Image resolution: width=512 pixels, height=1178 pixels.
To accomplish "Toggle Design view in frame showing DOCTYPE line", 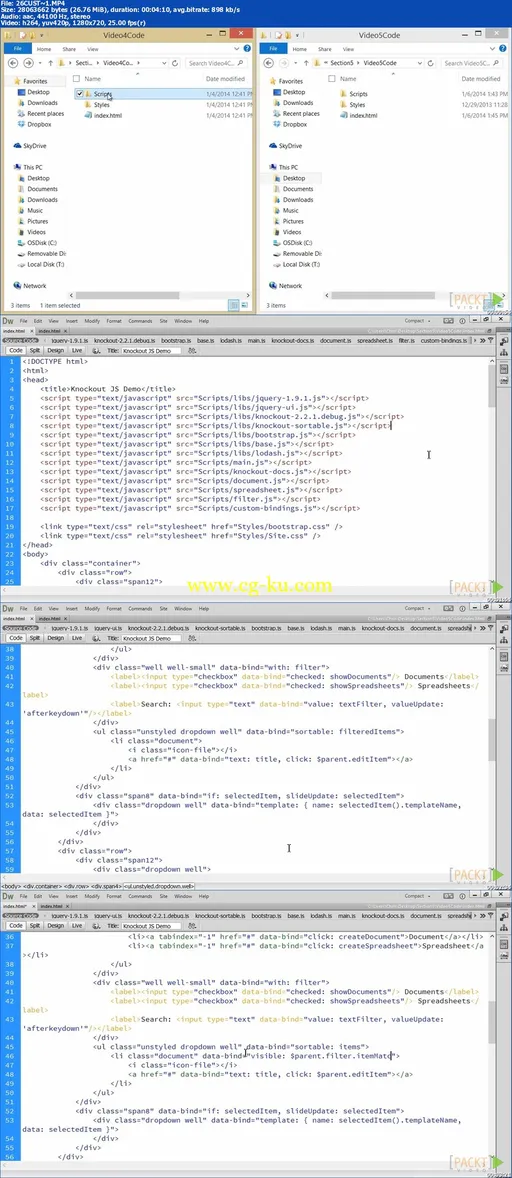I will pyautogui.click(x=56, y=350).
